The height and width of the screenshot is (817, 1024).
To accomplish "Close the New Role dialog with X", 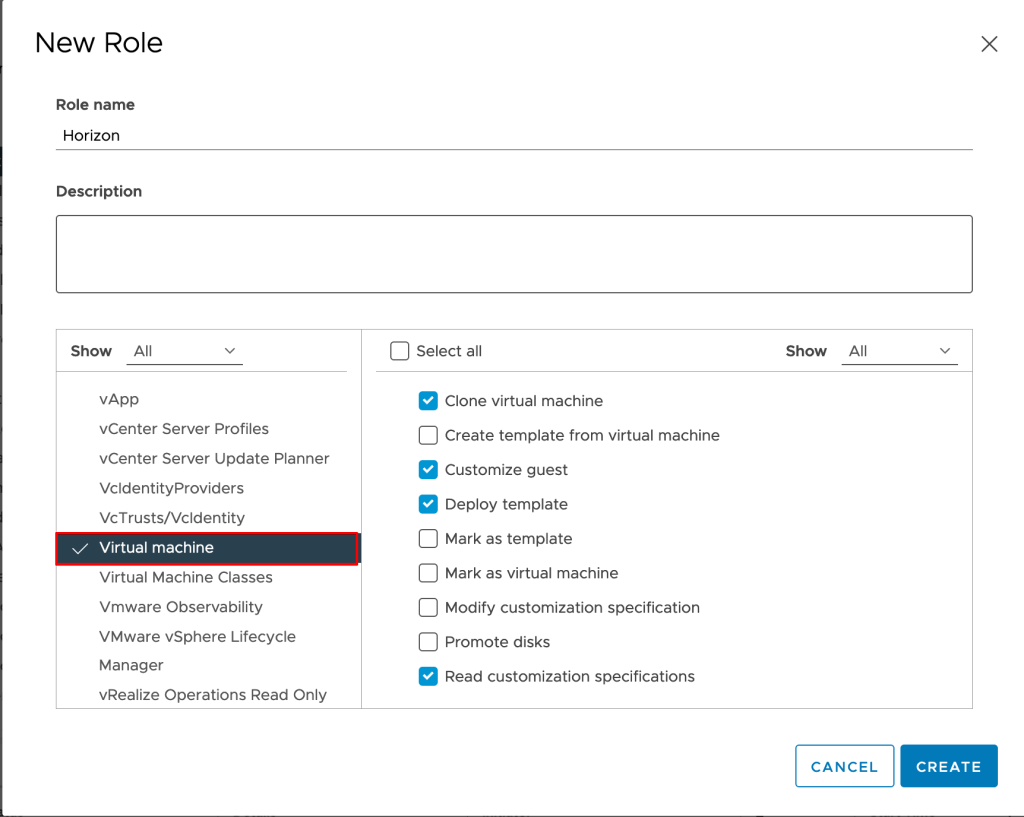I will (x=989, y=44).
